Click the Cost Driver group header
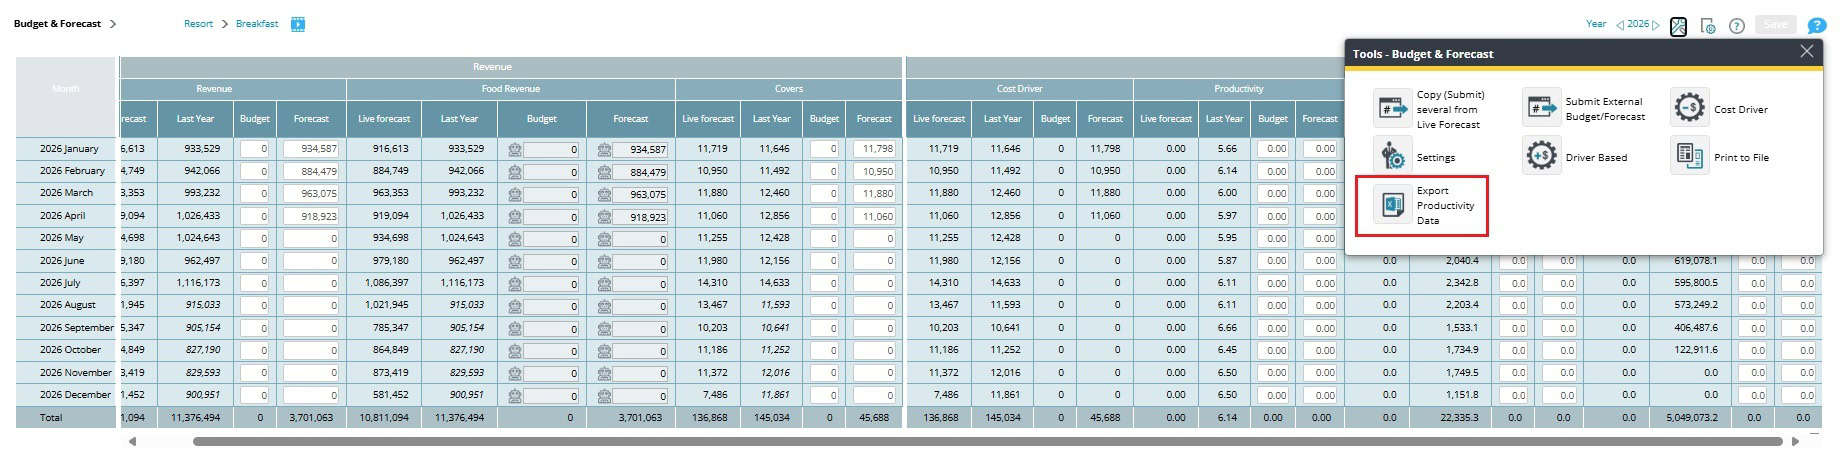This screenshot has width=1848, height=461. point(1019,89)
